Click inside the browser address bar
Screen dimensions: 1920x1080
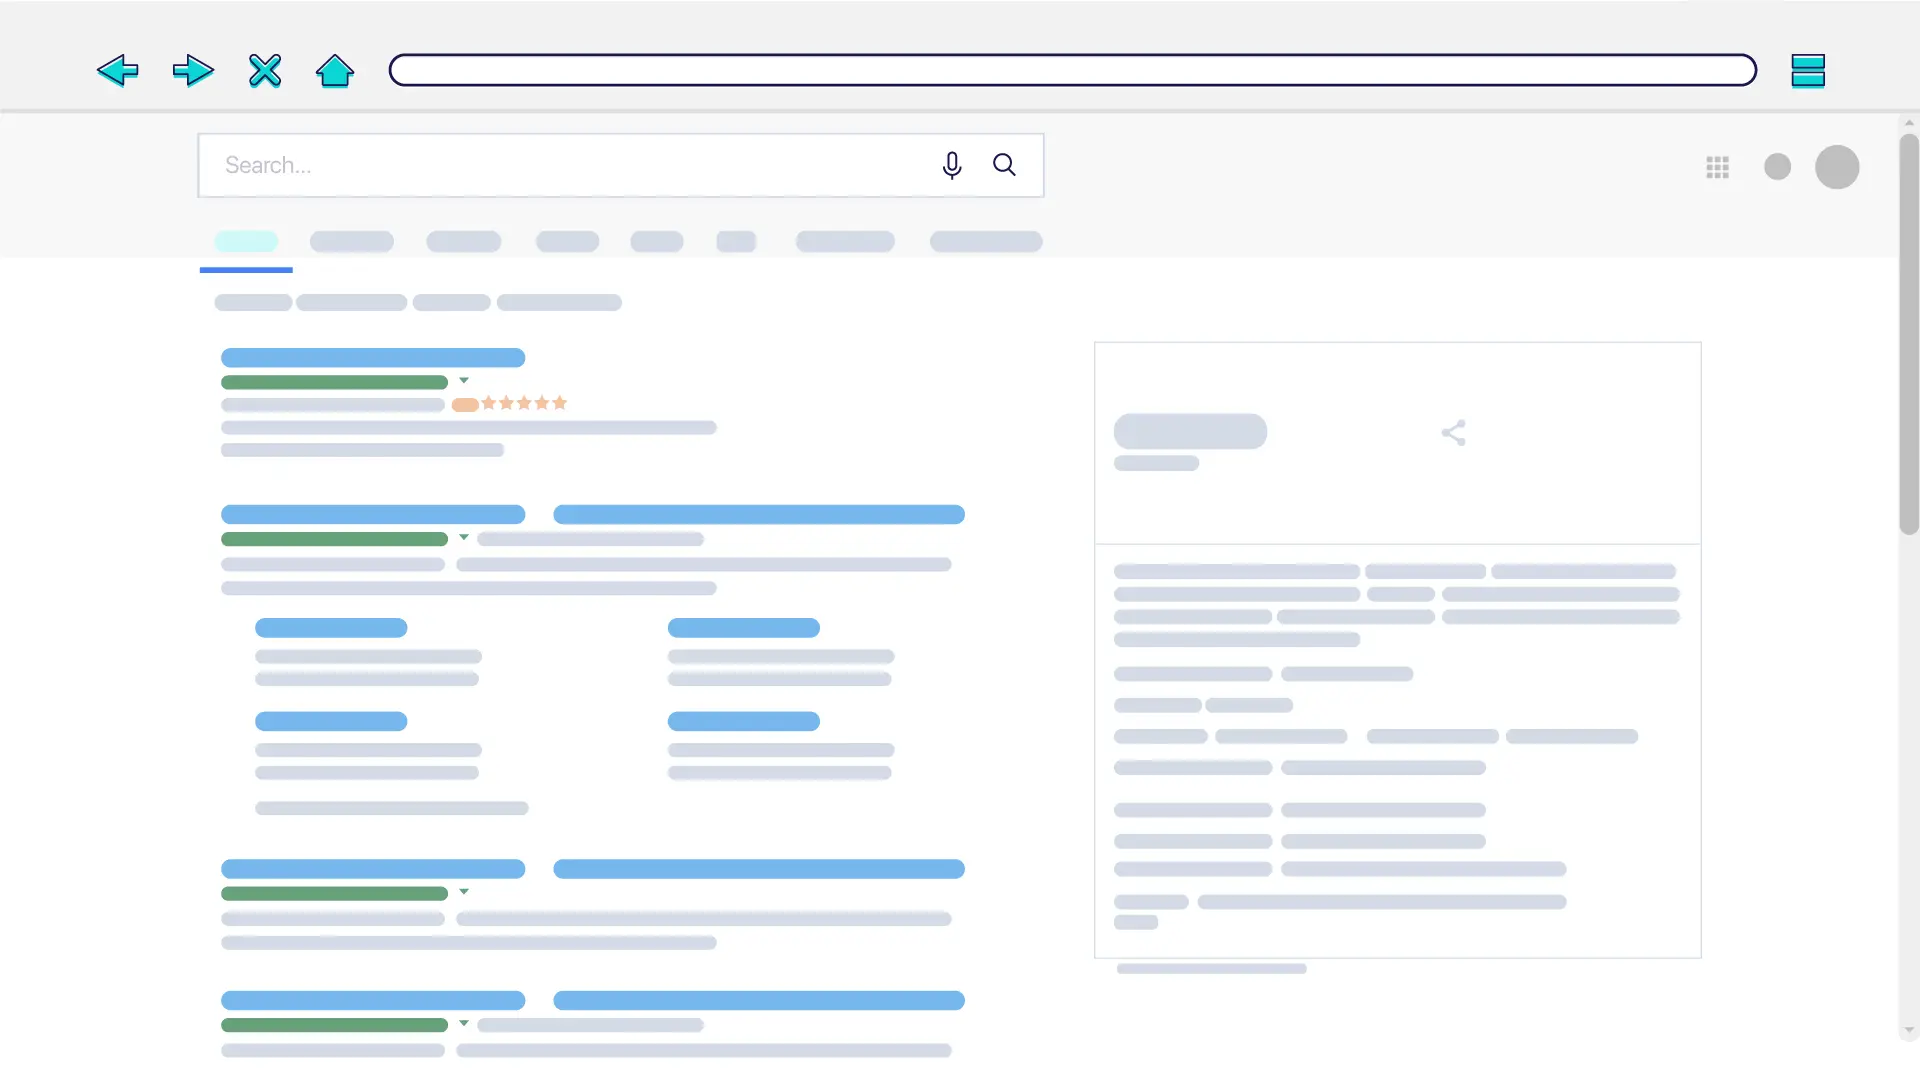click(x=1073, y=70)
